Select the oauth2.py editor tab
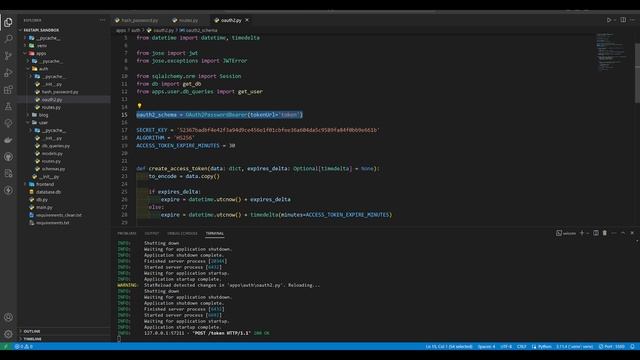The height and width of the screenshot is (360, 640). (231, 20)
